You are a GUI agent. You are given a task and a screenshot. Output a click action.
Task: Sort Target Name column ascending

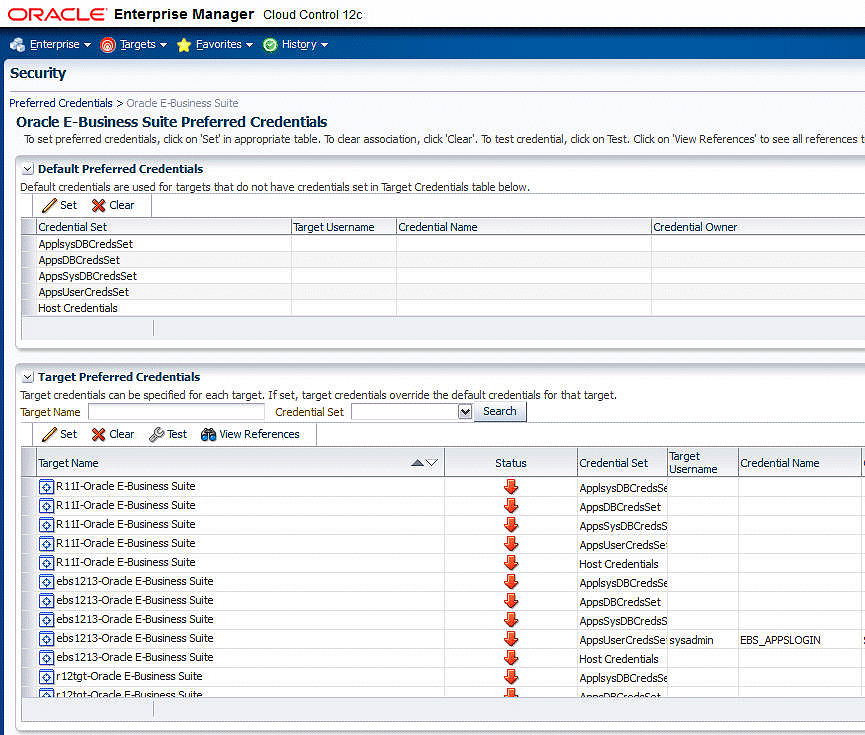(418, 463)
